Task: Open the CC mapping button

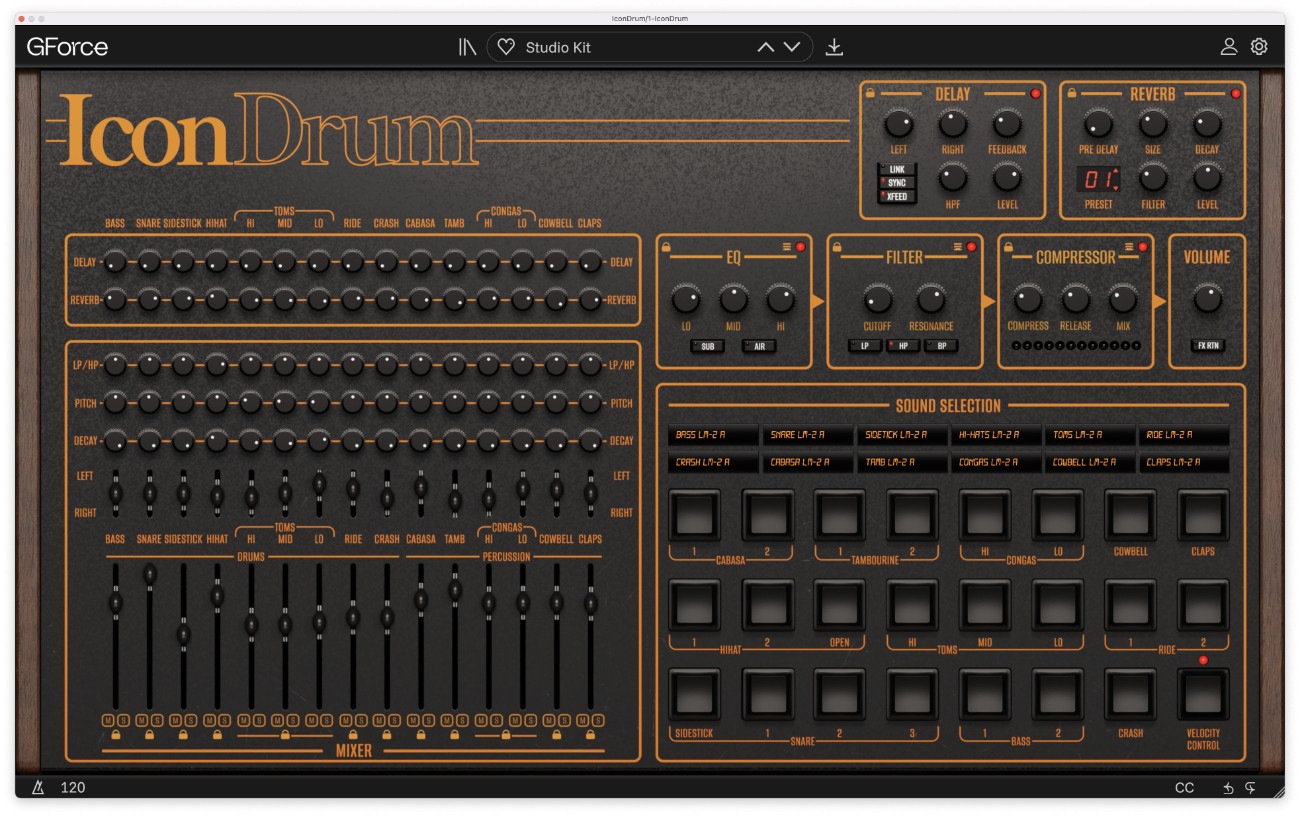Action: [x=1185, y=788]
